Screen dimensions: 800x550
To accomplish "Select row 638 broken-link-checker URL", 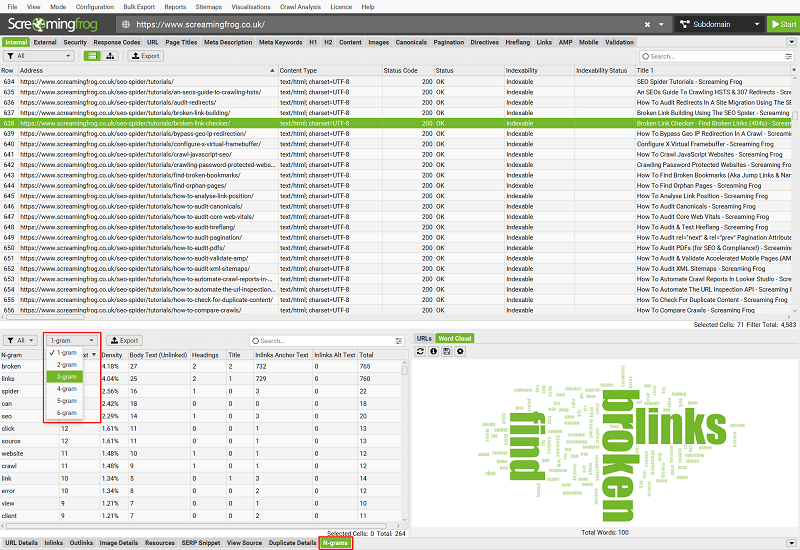I will 396,123.
